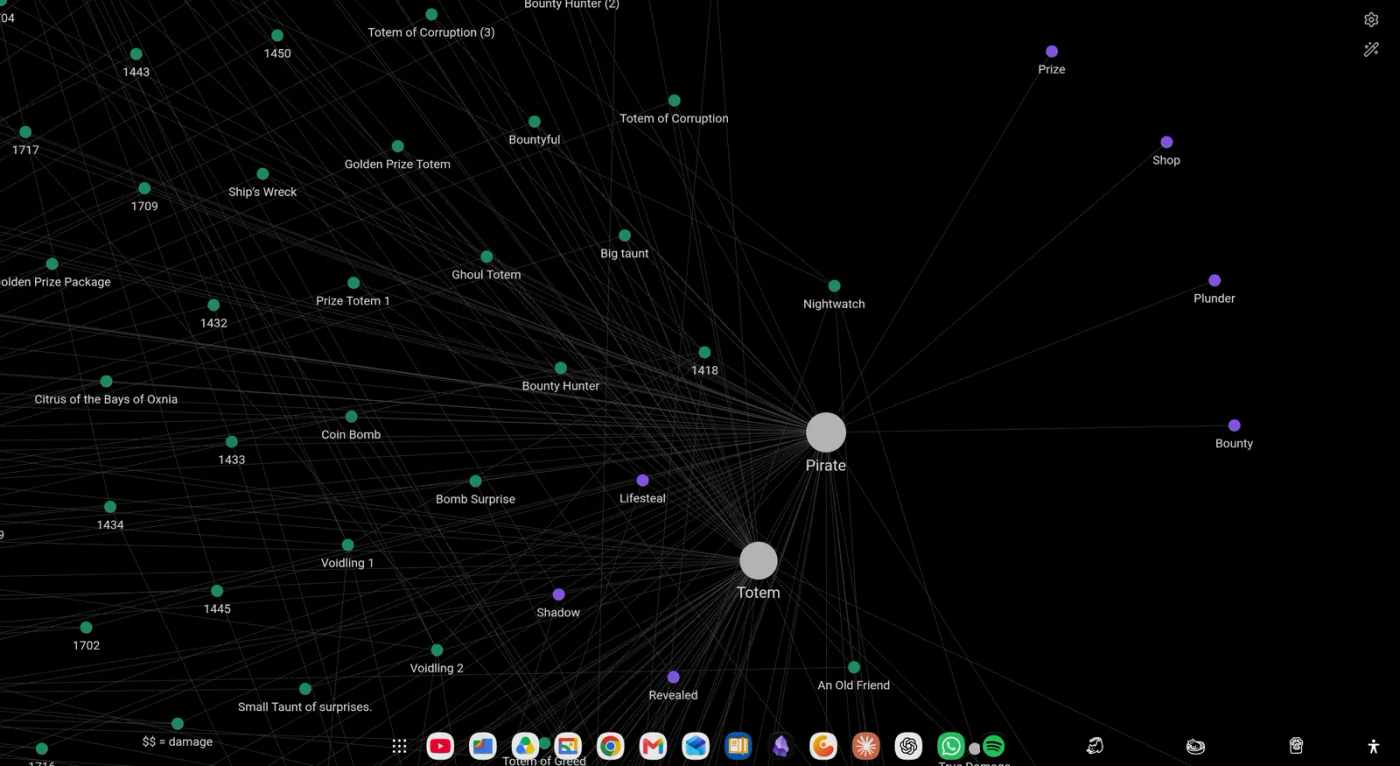Open the Bountyful node
The image size is (1400, 766).
[534, 121]
